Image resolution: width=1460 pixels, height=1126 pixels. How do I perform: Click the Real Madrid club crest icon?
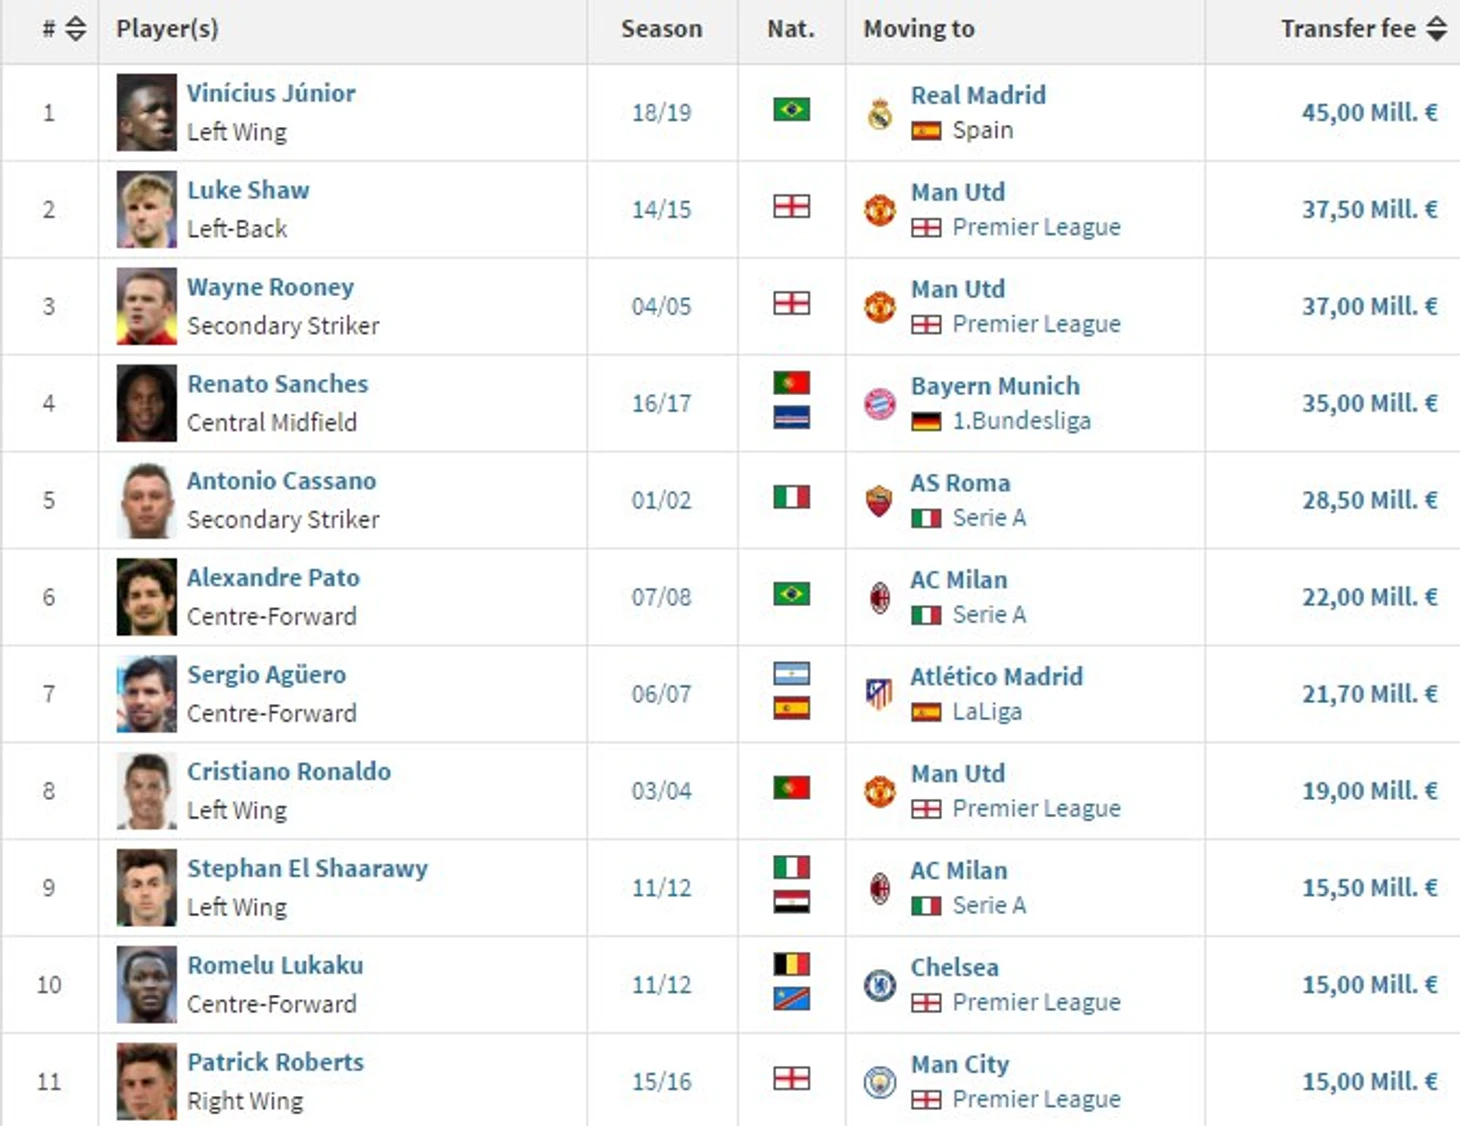click(x=879, y=114)
